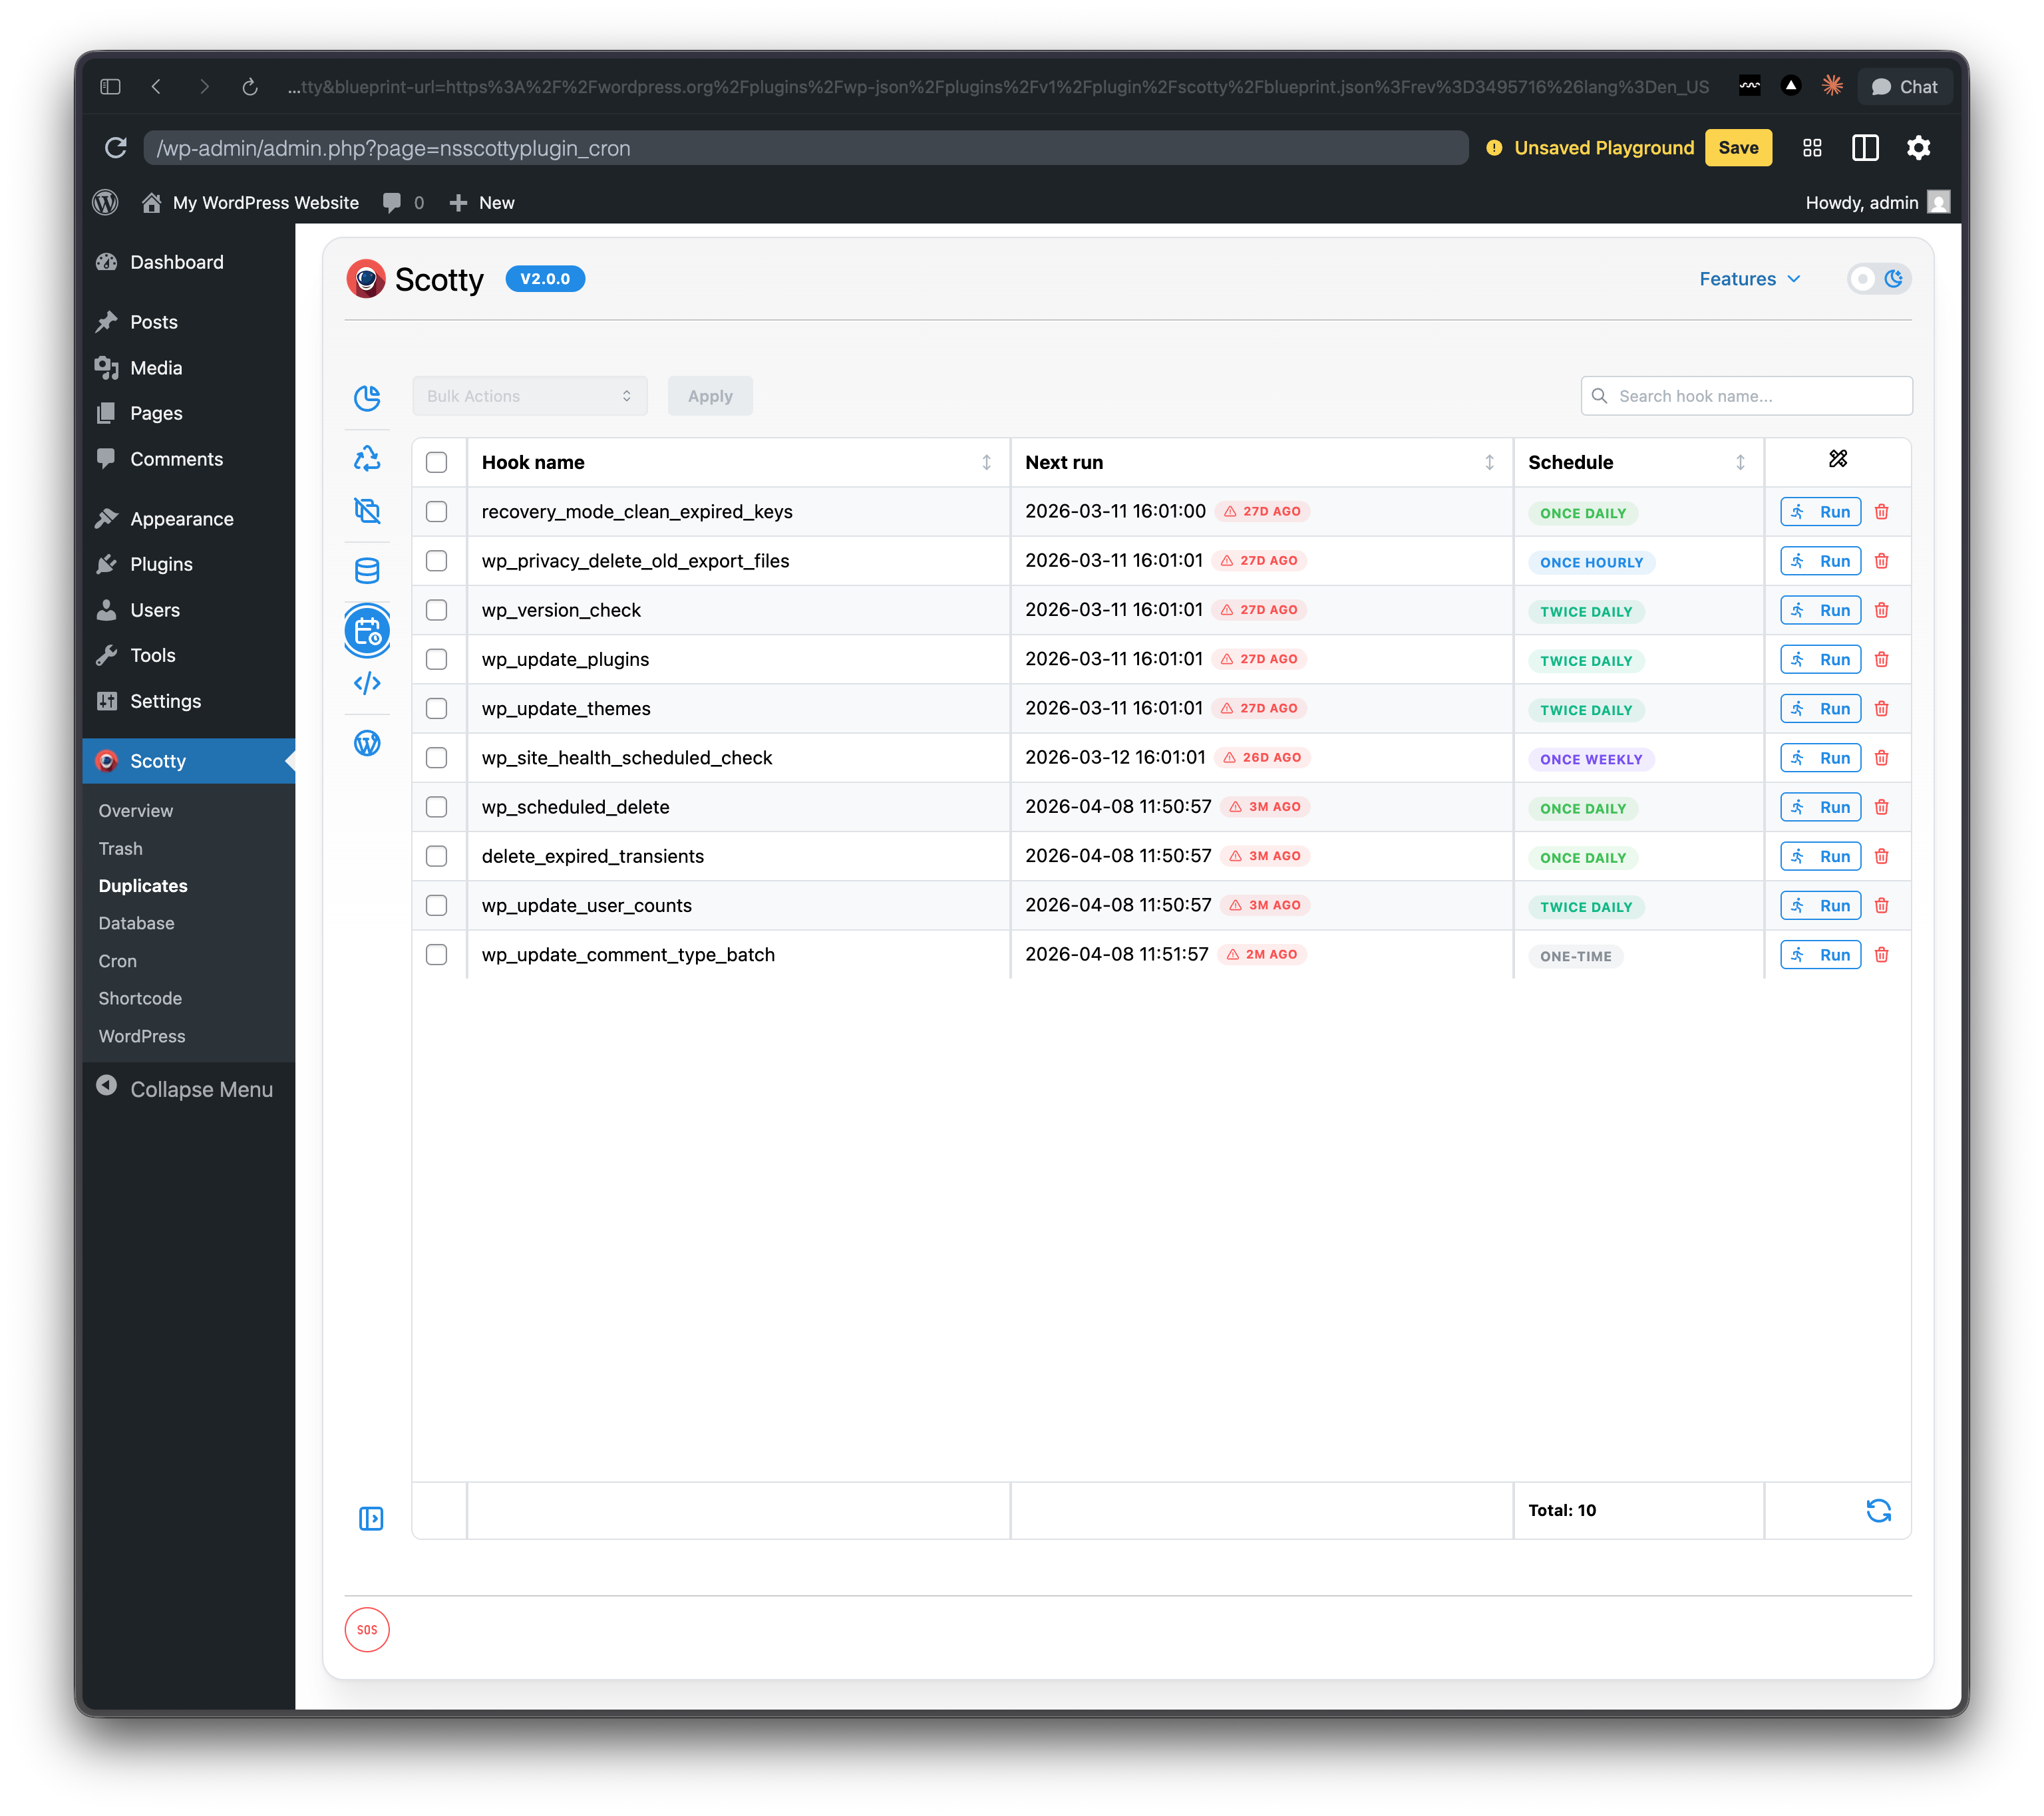Open the WordPress logo icon in Scotty sidebar
The height and width of the screenshot is (1816, 2044).
point(367,742)
